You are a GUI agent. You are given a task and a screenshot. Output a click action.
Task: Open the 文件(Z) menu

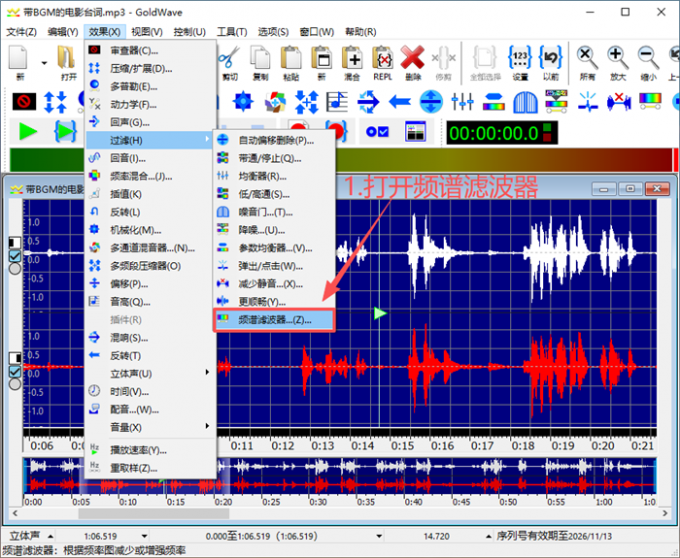21,32
